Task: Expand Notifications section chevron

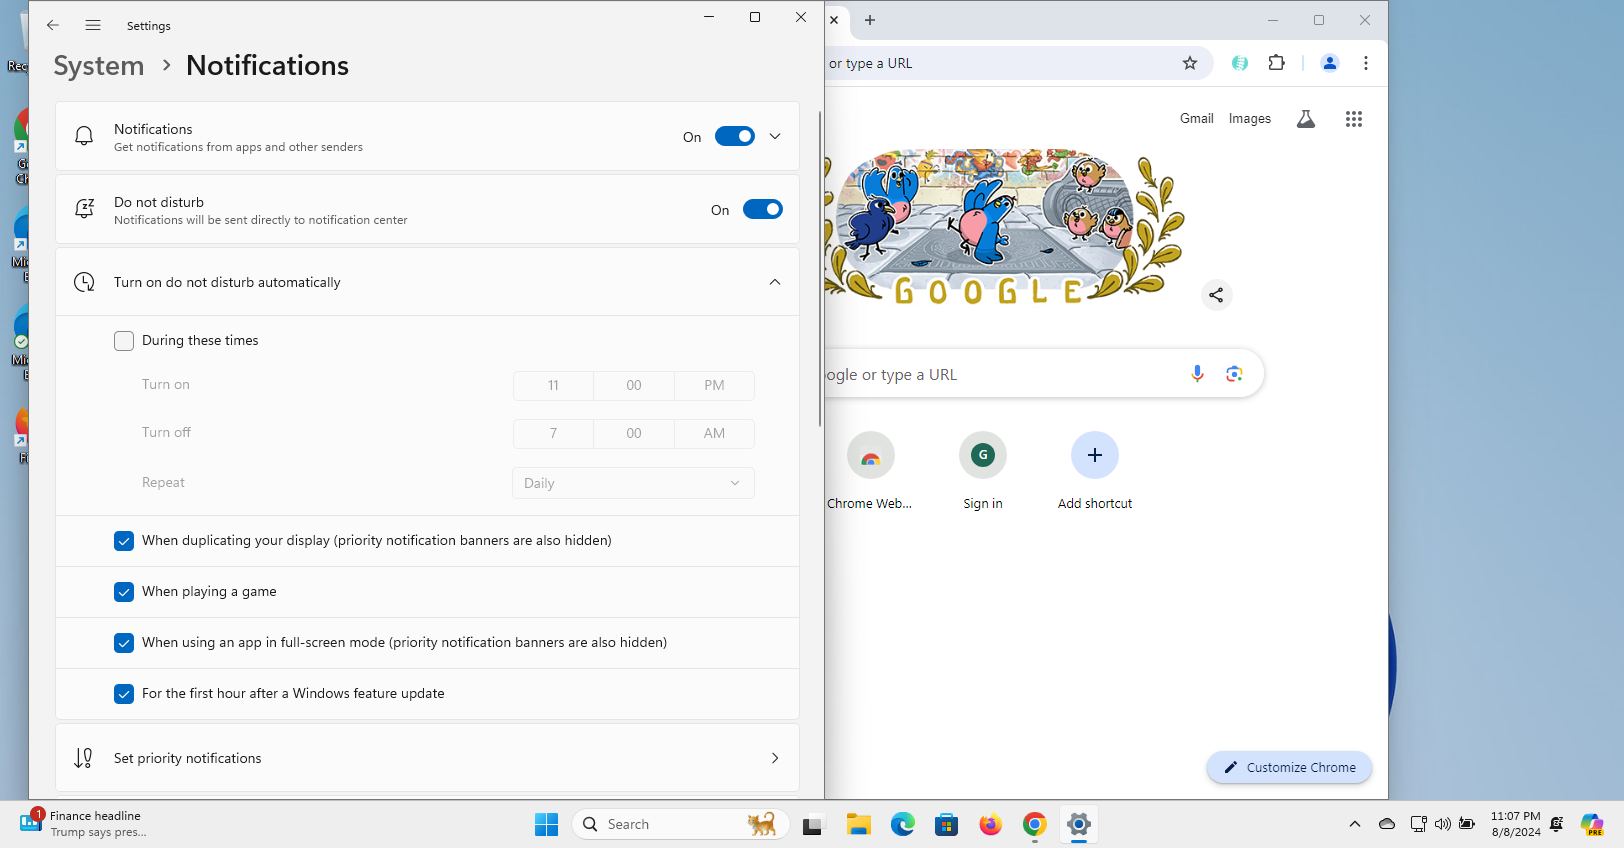Action: (x=775, y=136)
